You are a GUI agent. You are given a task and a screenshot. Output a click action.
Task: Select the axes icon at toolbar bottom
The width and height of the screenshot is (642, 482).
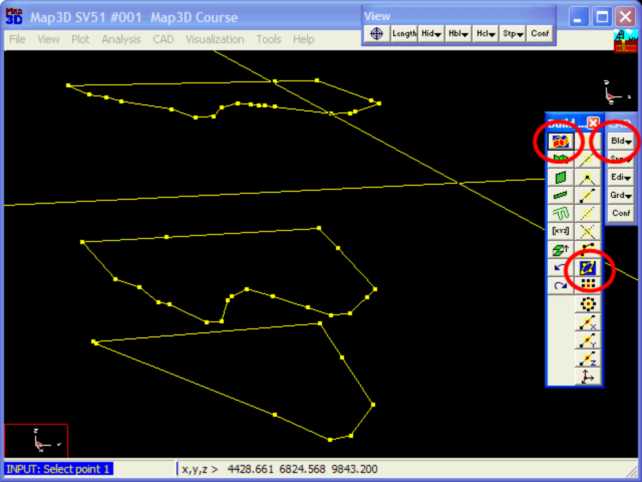(588, 376)
